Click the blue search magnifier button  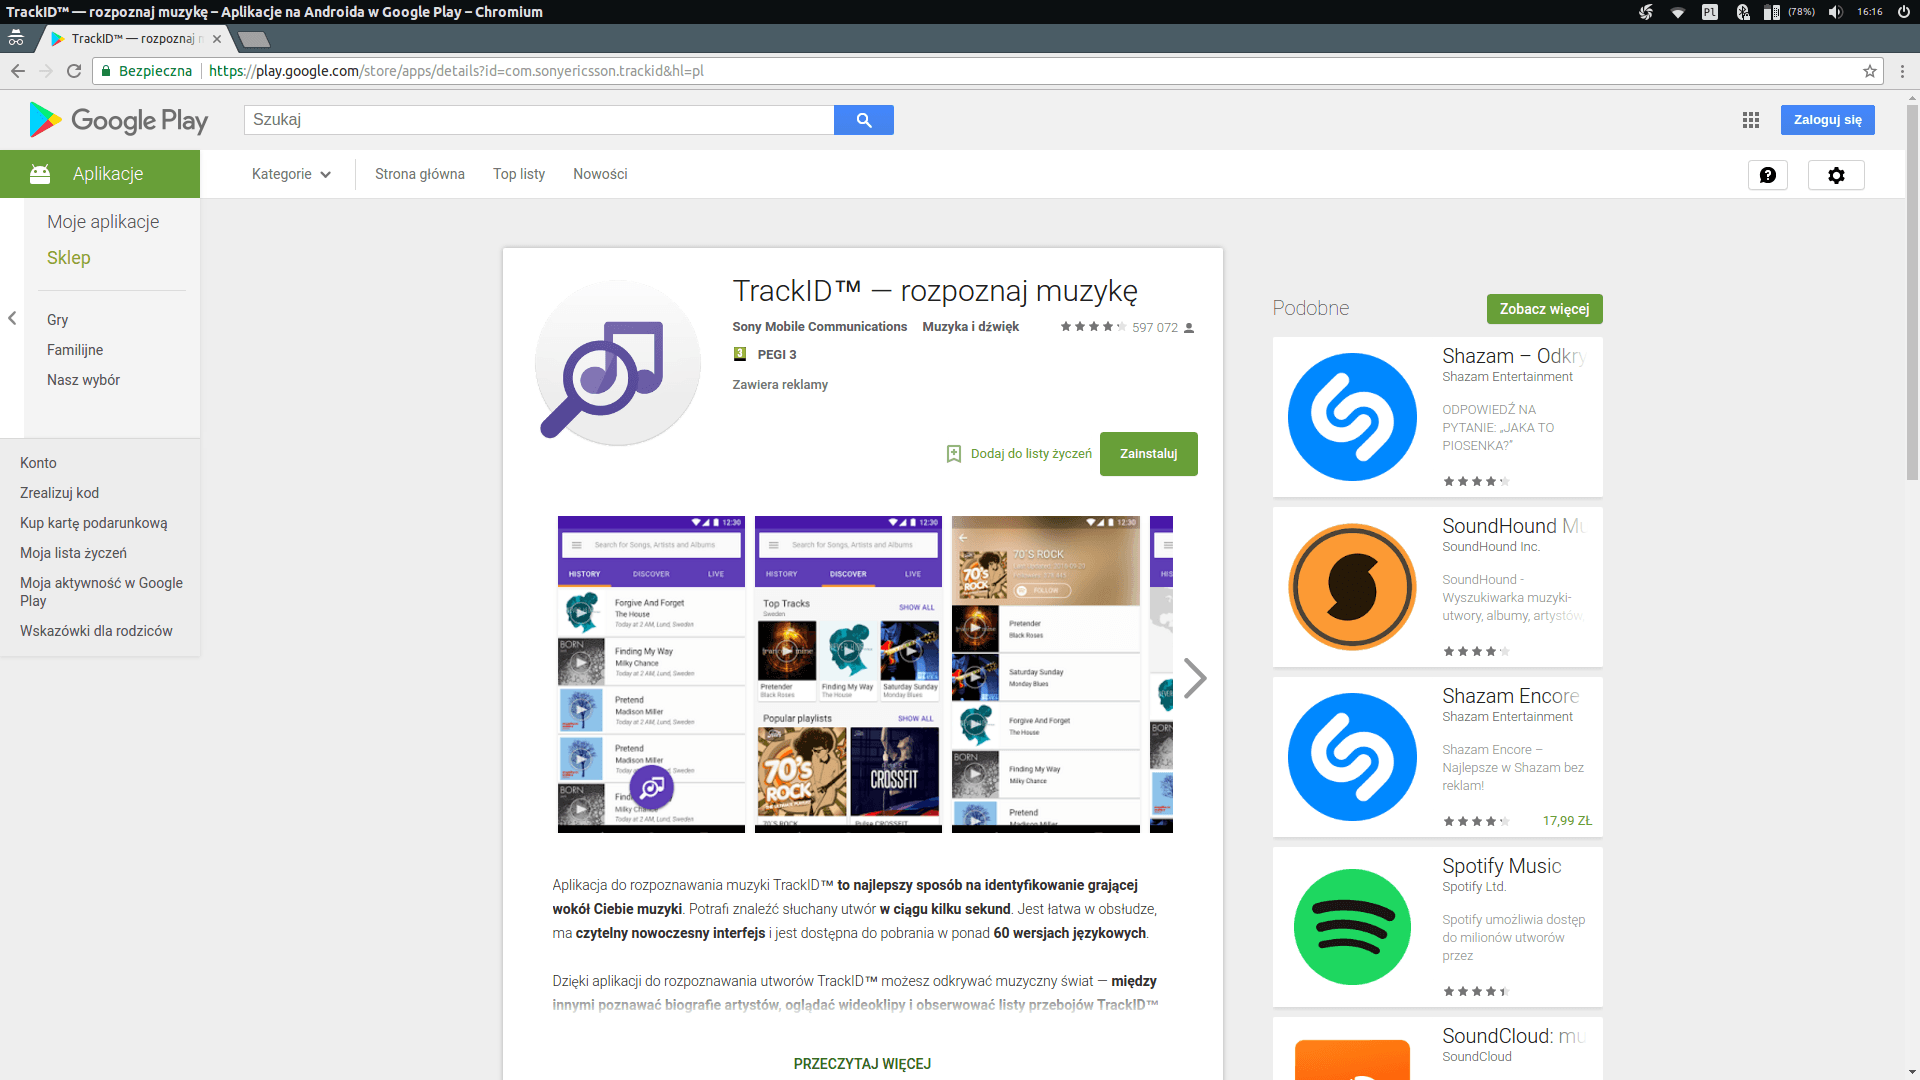(x=864, y=120)
